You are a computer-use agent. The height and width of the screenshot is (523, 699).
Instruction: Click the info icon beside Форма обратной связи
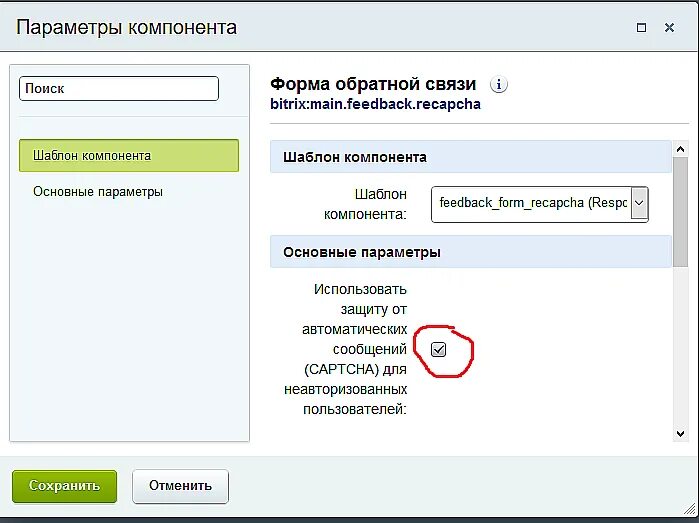pyautogui.click(x=498, y=84)
